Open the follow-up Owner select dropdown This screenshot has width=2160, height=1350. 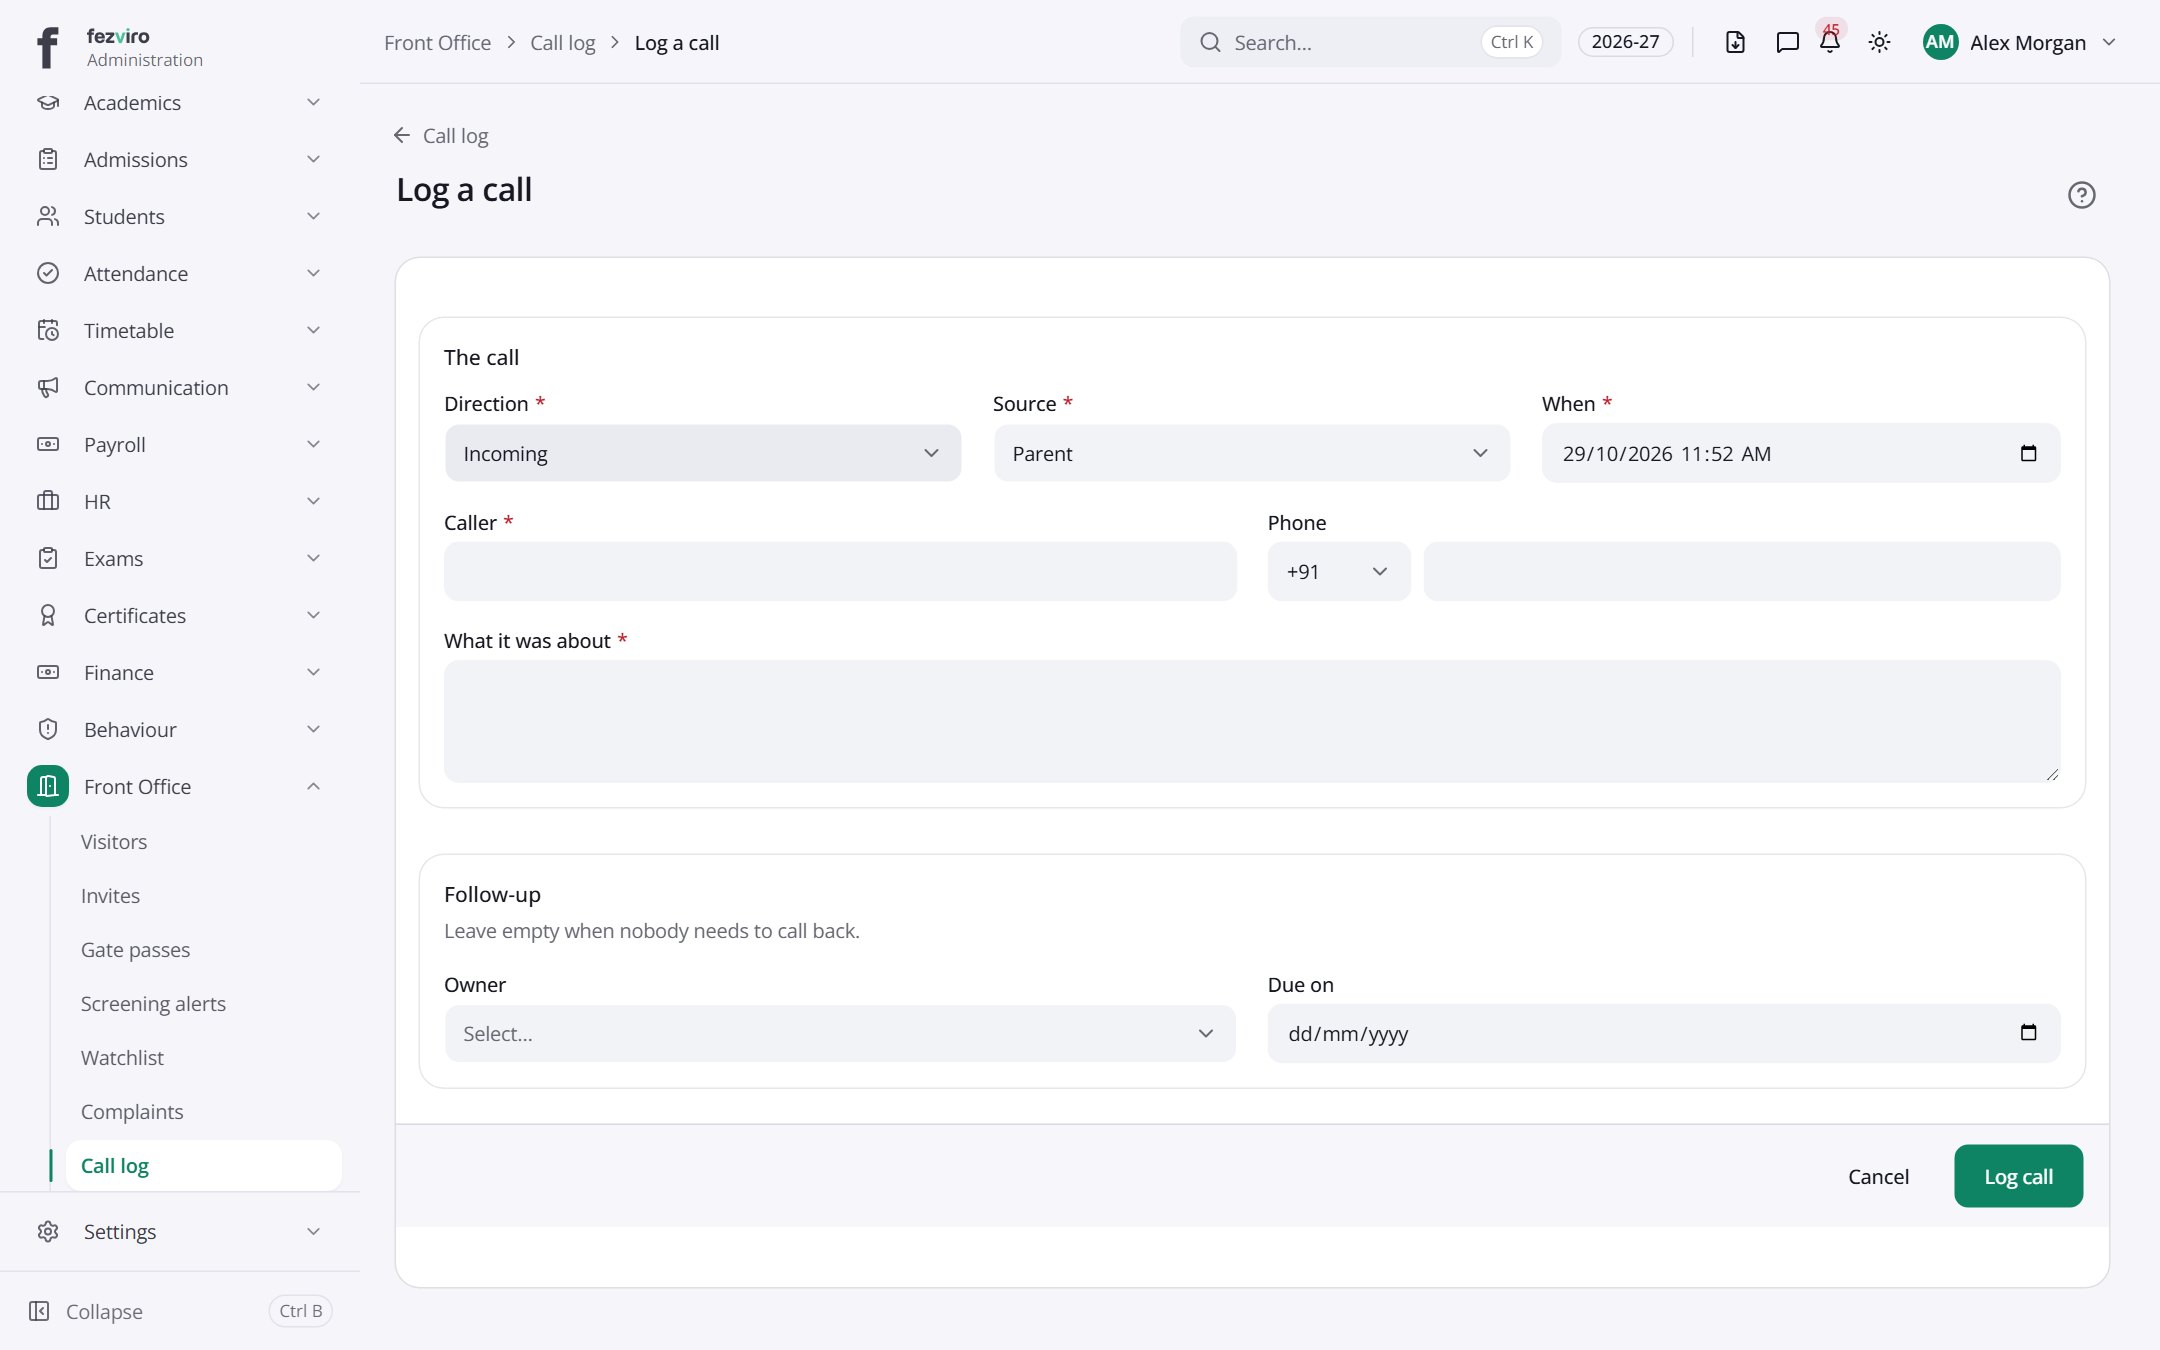[840, 1034]
